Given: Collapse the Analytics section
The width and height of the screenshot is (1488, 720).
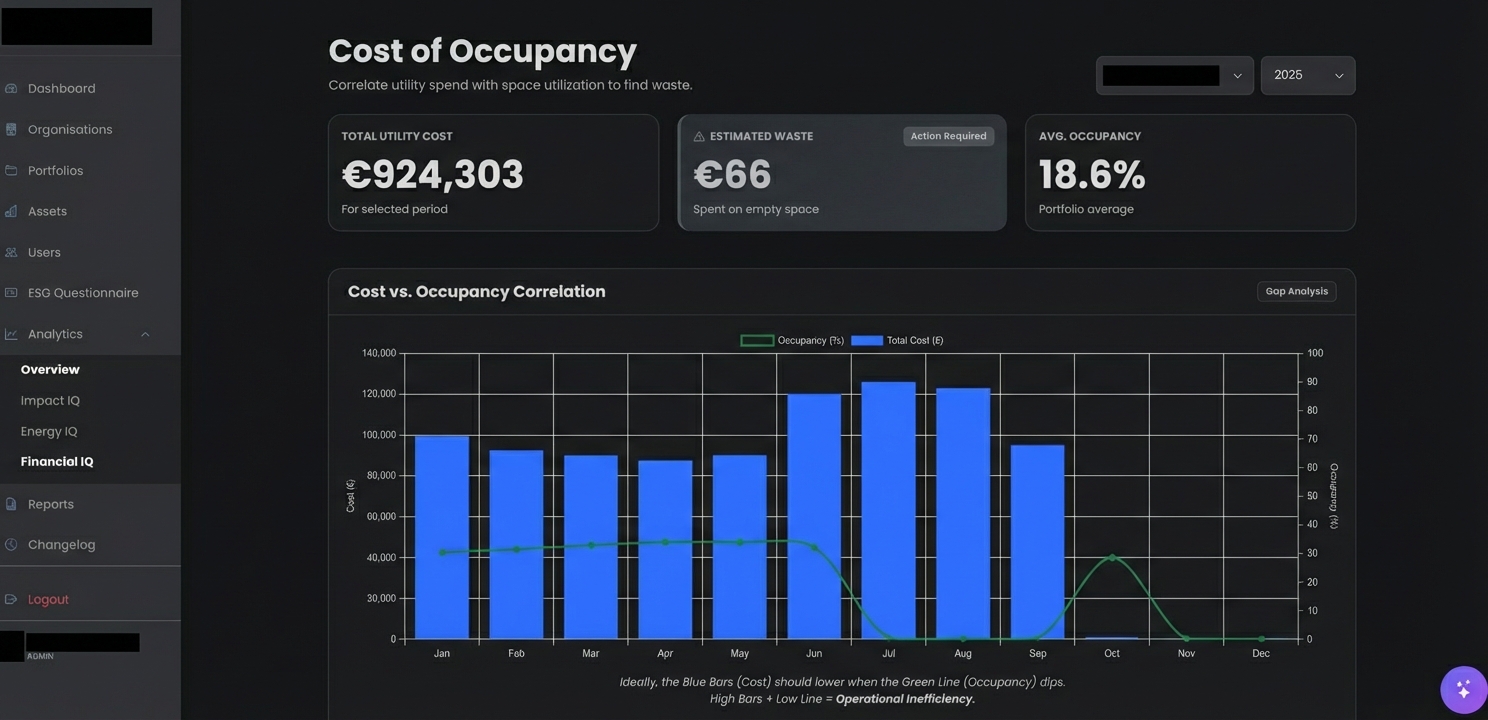Looking at the screenshot, I should 145,333.
